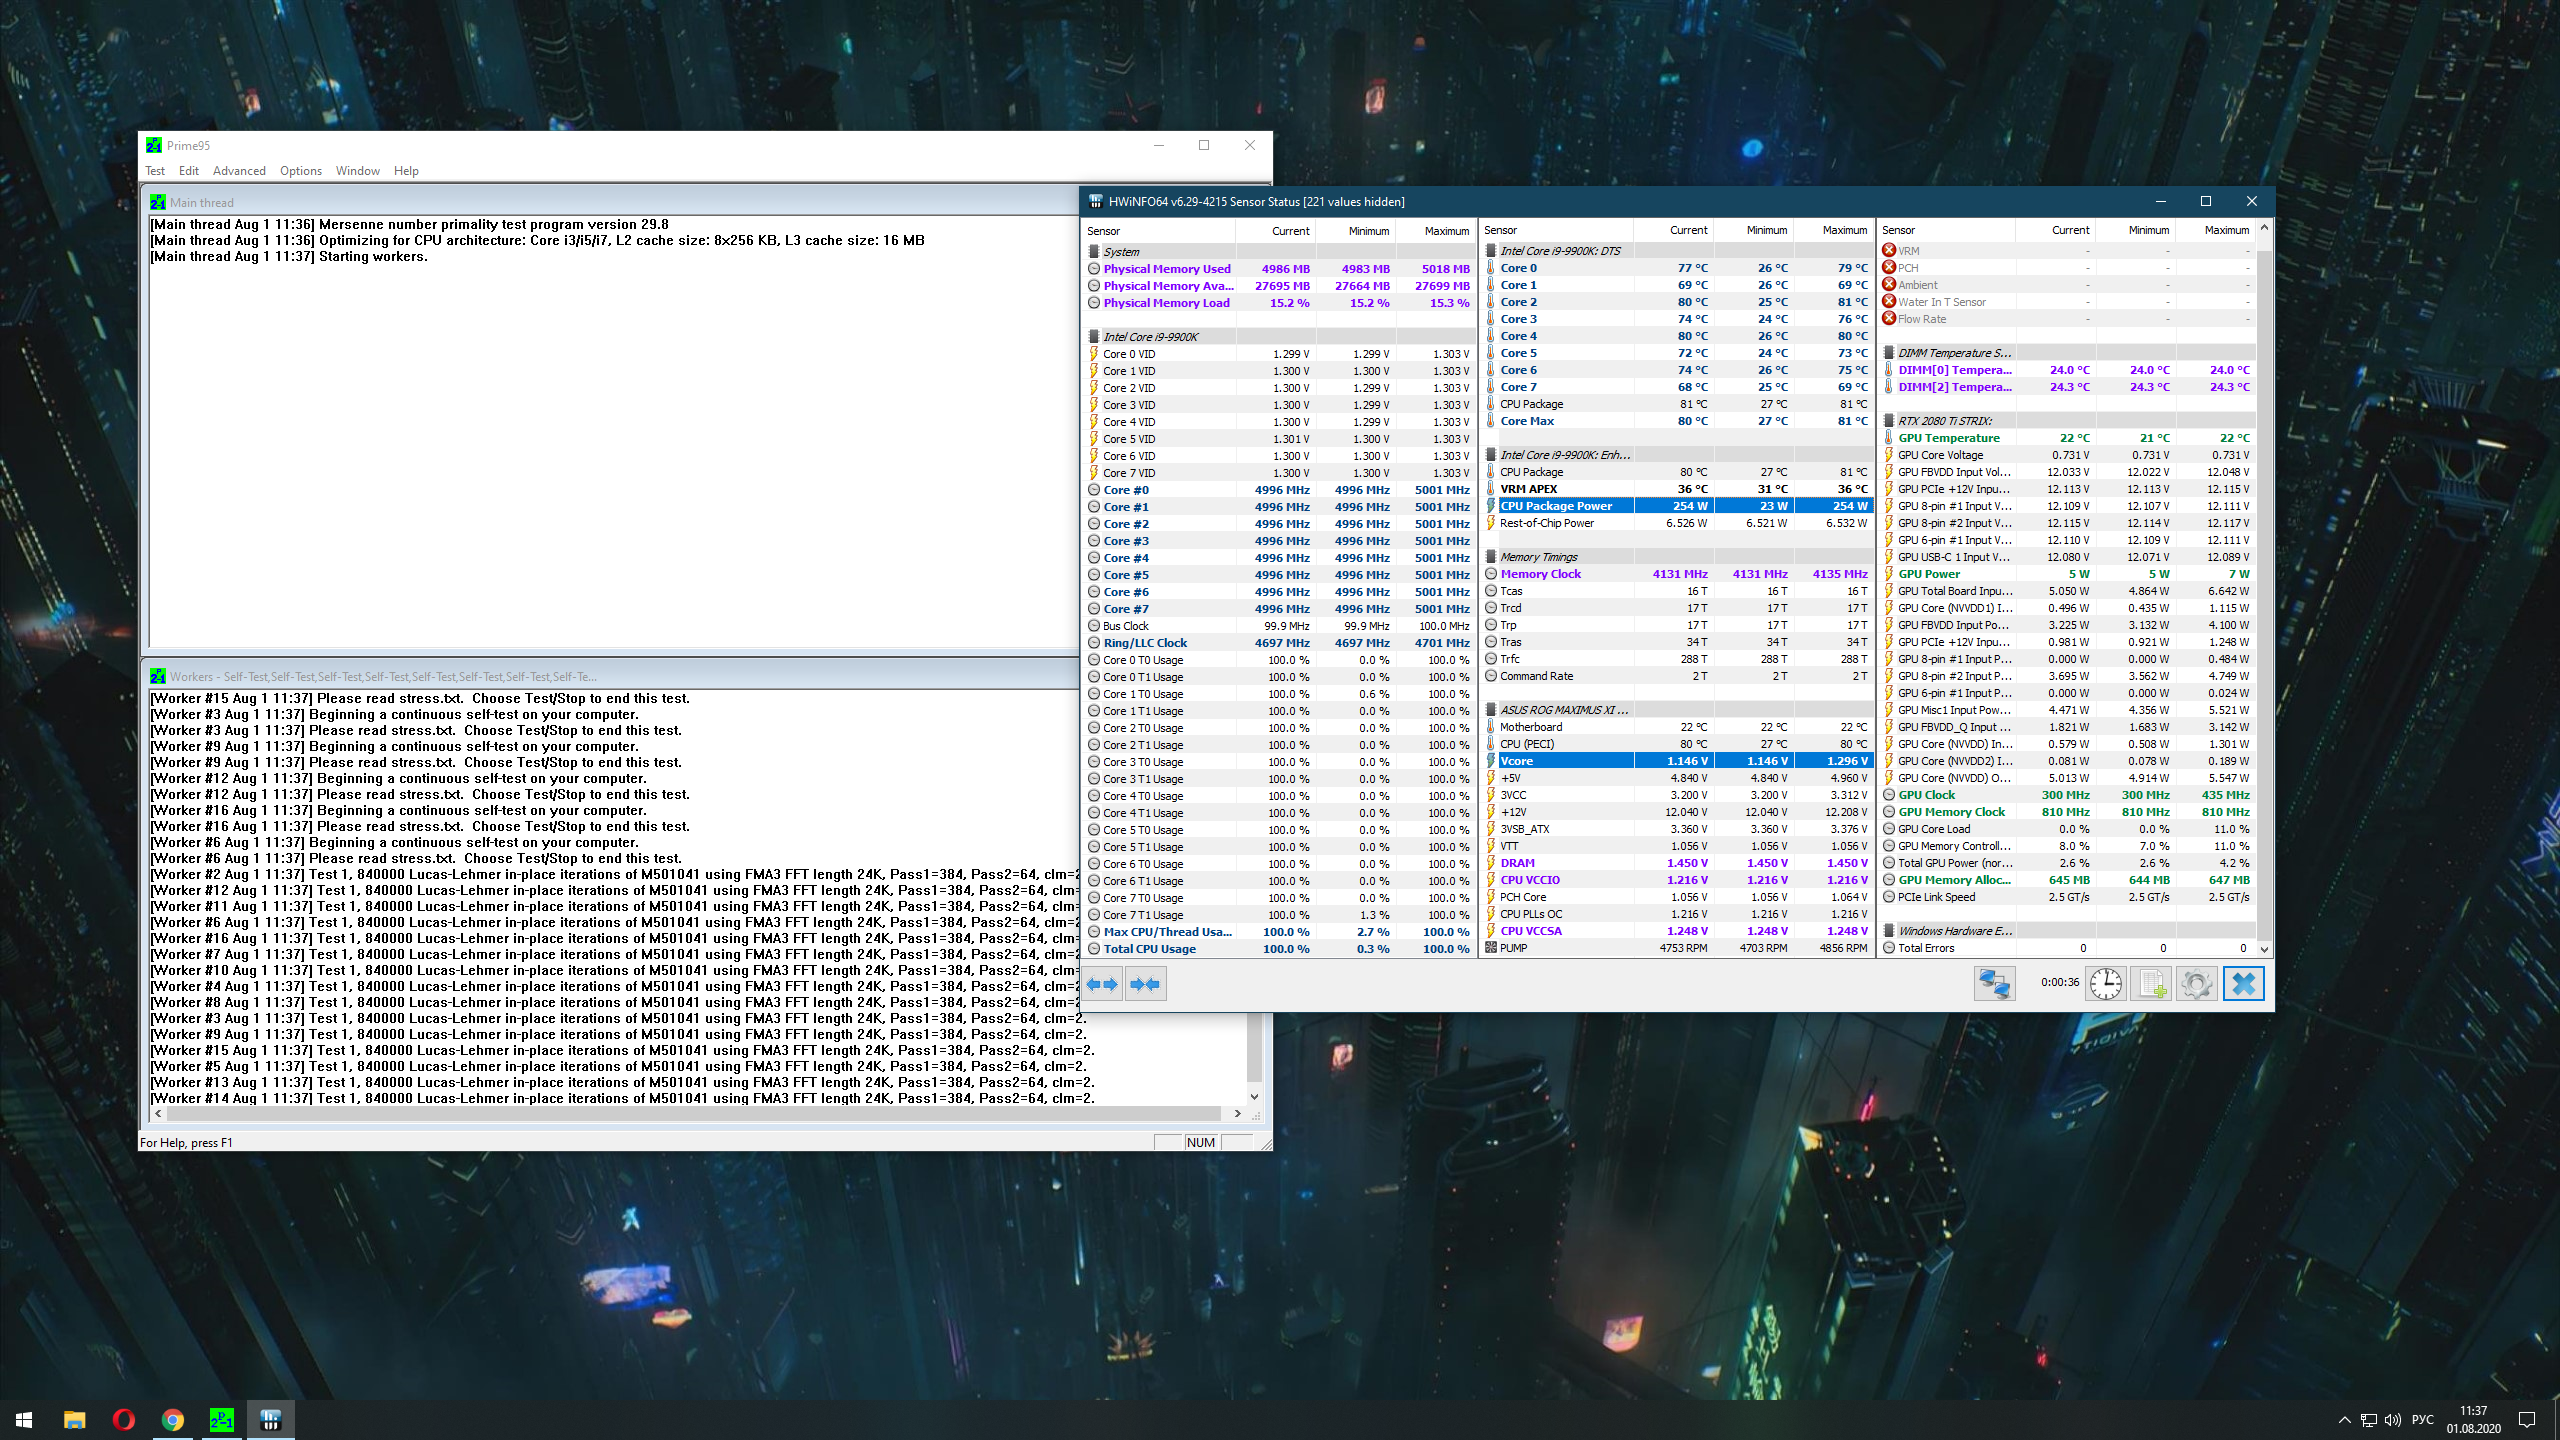Image resolution: width=2560 pixels, height=1440 pixels.
Task: Open the Advanced menu in Prime95
Action: pos(239,171)
